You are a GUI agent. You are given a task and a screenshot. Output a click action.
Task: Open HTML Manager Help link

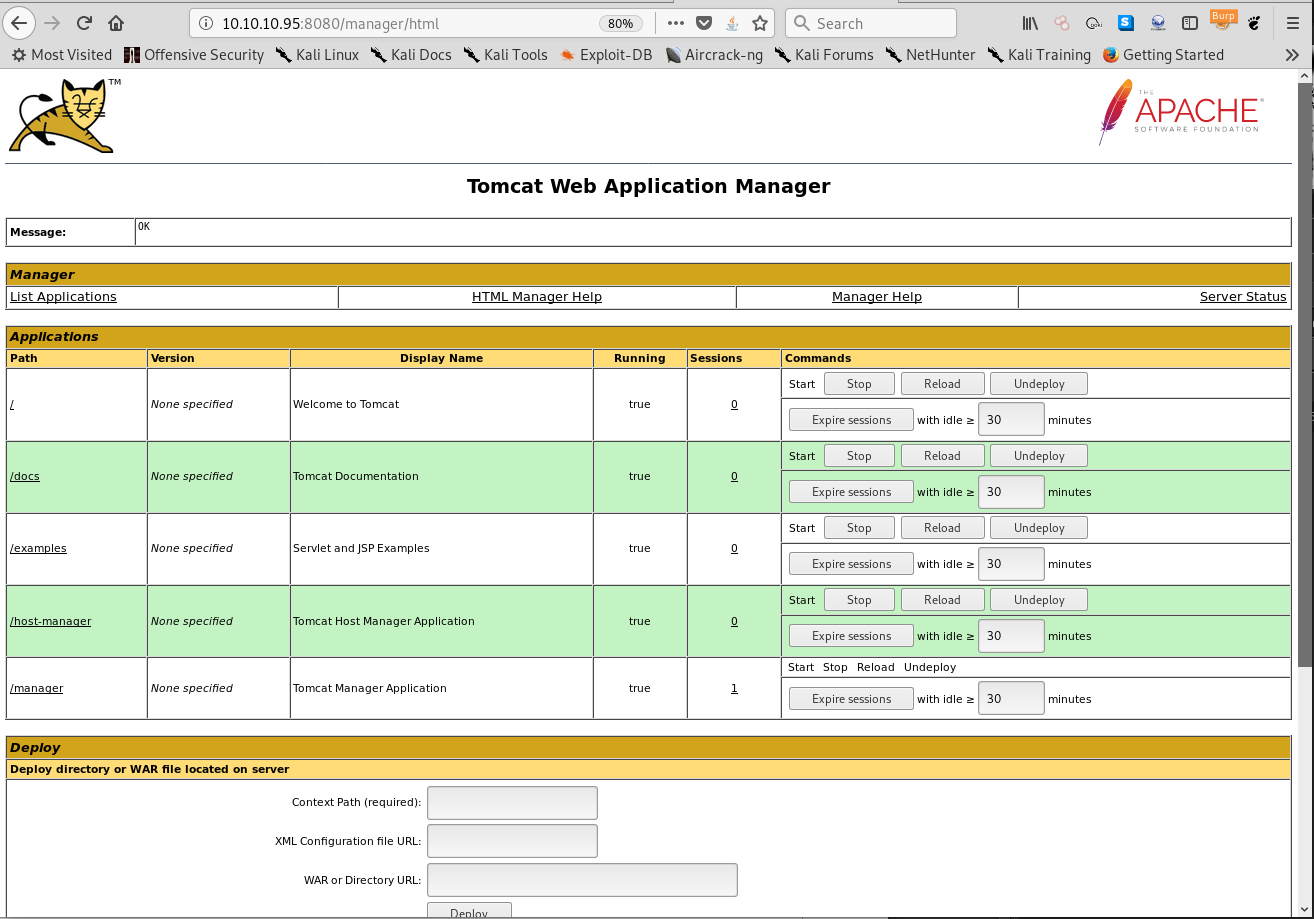coord(537,297)
